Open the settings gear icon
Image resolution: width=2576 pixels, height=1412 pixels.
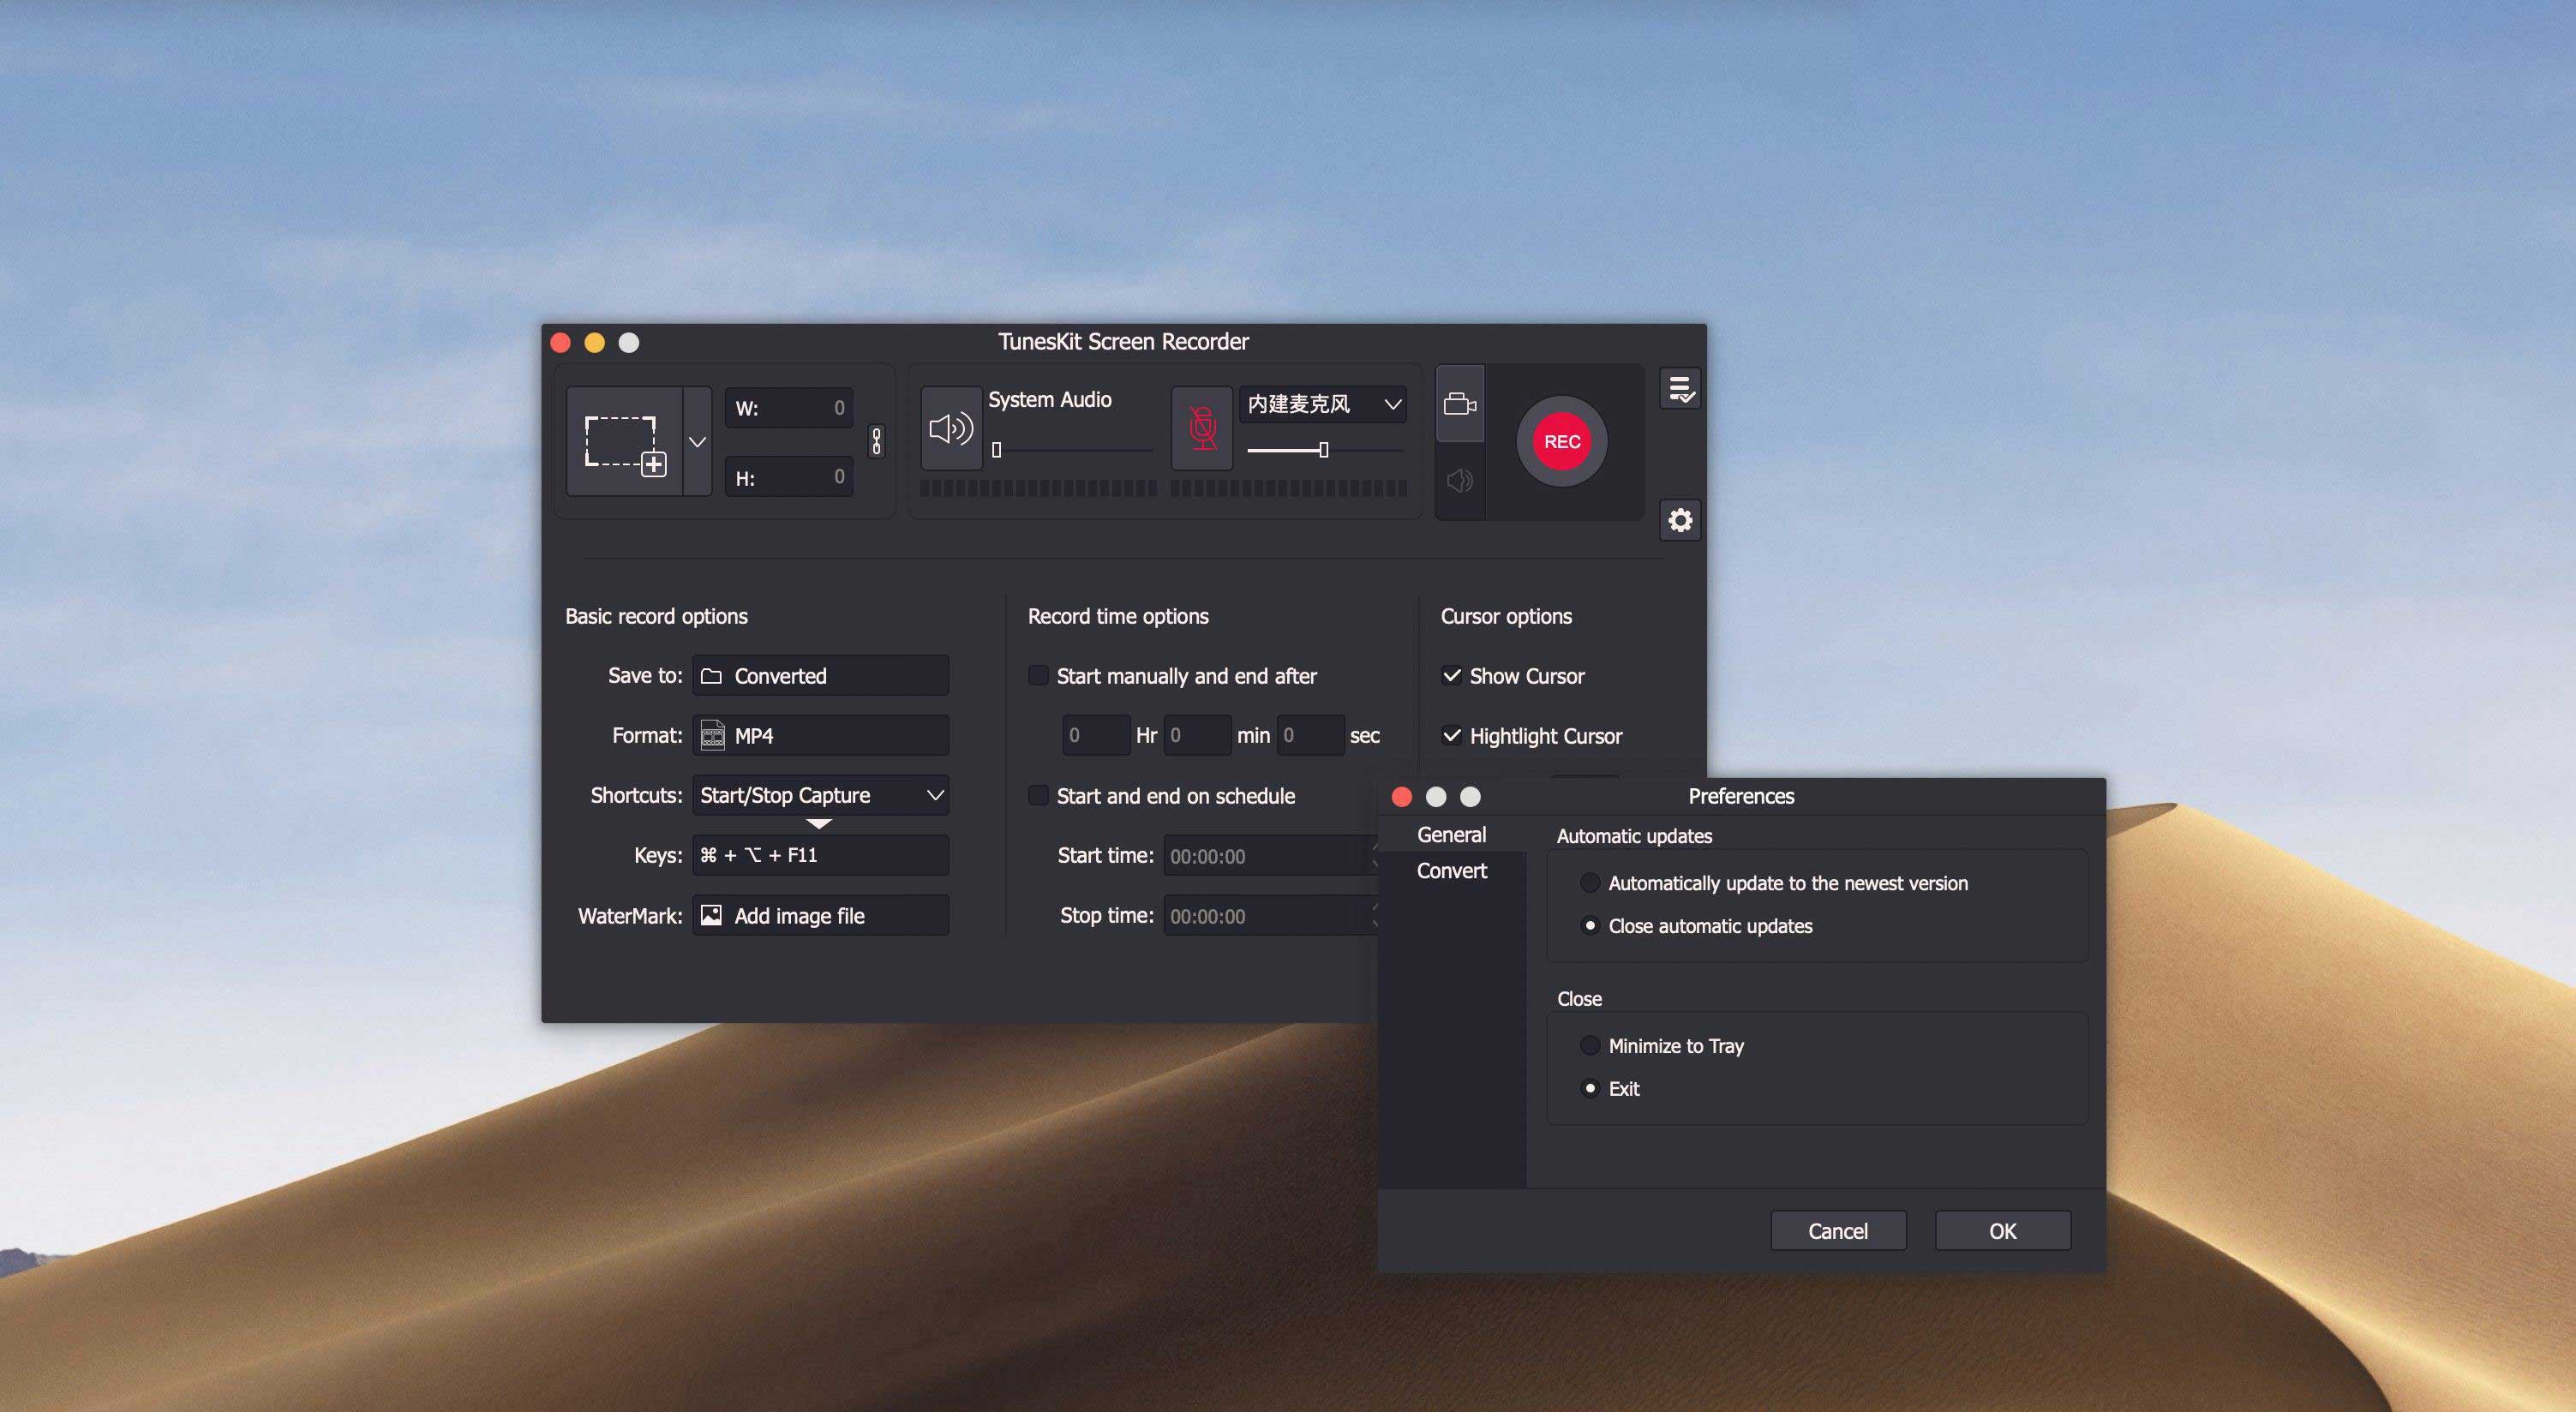pyautogui.click(x=1680, y=521)
